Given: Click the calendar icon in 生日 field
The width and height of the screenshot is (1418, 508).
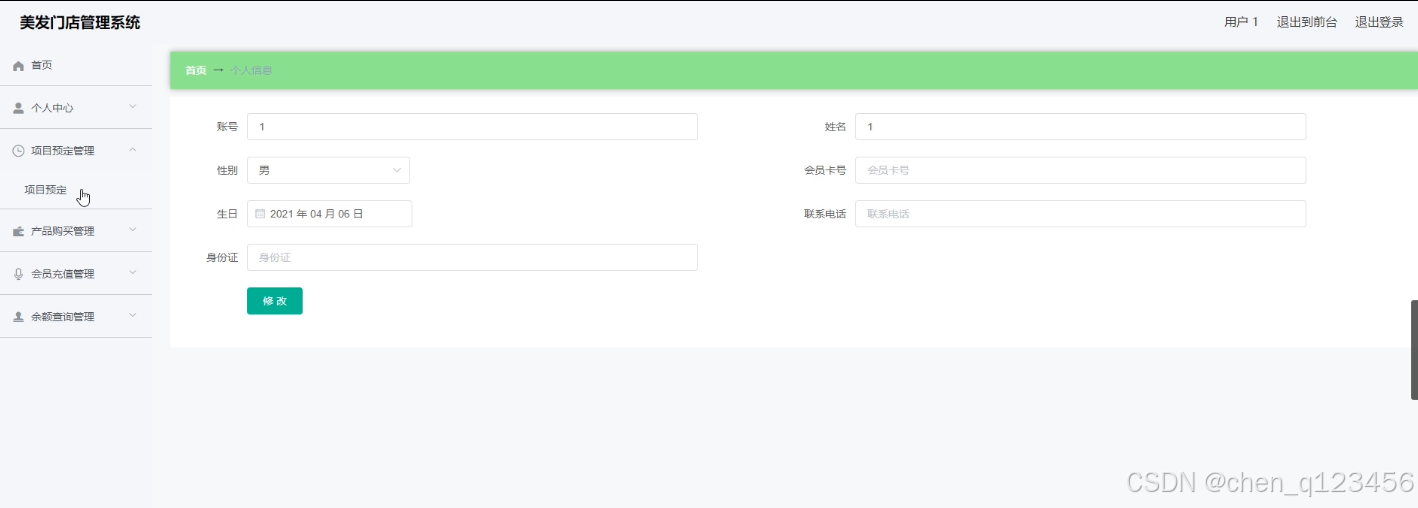Looking at the screenshot, I should pos(260,214).
